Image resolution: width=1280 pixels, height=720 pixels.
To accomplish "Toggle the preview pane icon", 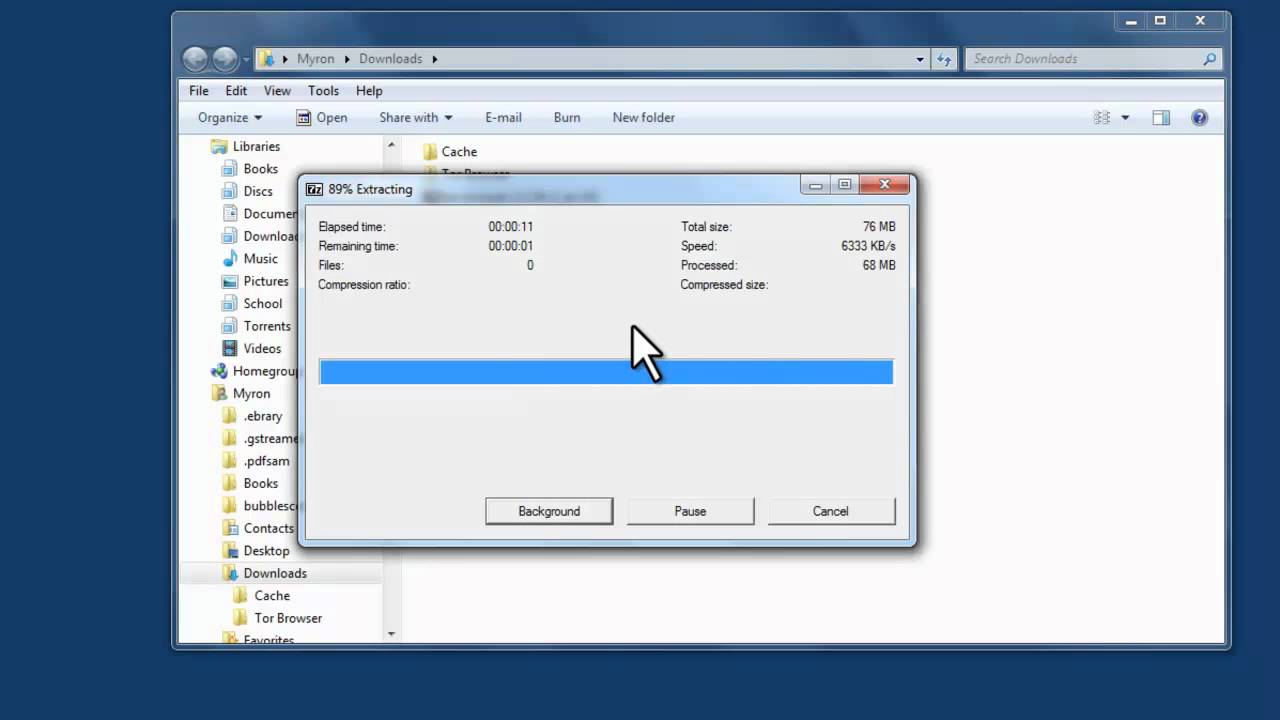I will click(x=1161, y=117).
